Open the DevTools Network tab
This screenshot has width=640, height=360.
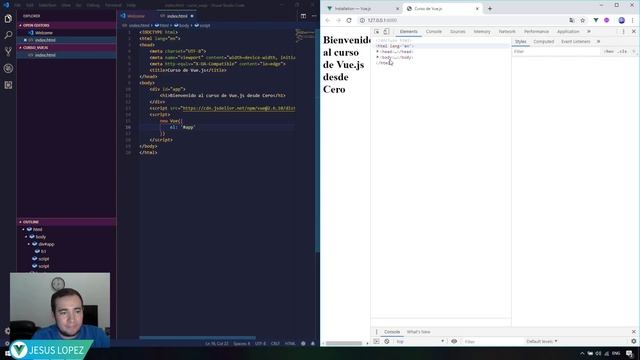tap(507, 31)
